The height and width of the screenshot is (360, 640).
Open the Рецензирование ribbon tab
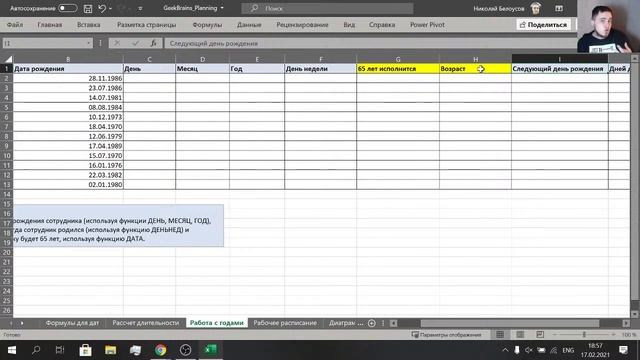[302, 24]
